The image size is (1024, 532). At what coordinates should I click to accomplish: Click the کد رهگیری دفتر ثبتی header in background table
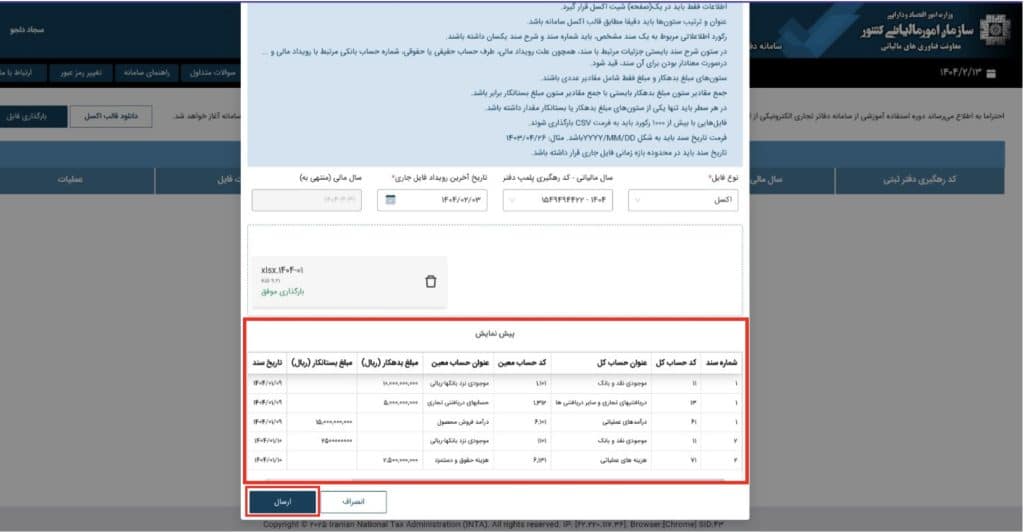coord(920,180)
